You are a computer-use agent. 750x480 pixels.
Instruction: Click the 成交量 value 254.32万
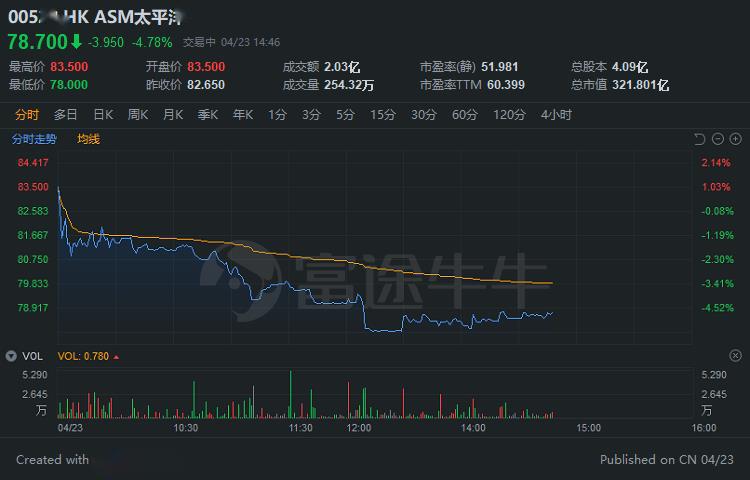(349, 85)
